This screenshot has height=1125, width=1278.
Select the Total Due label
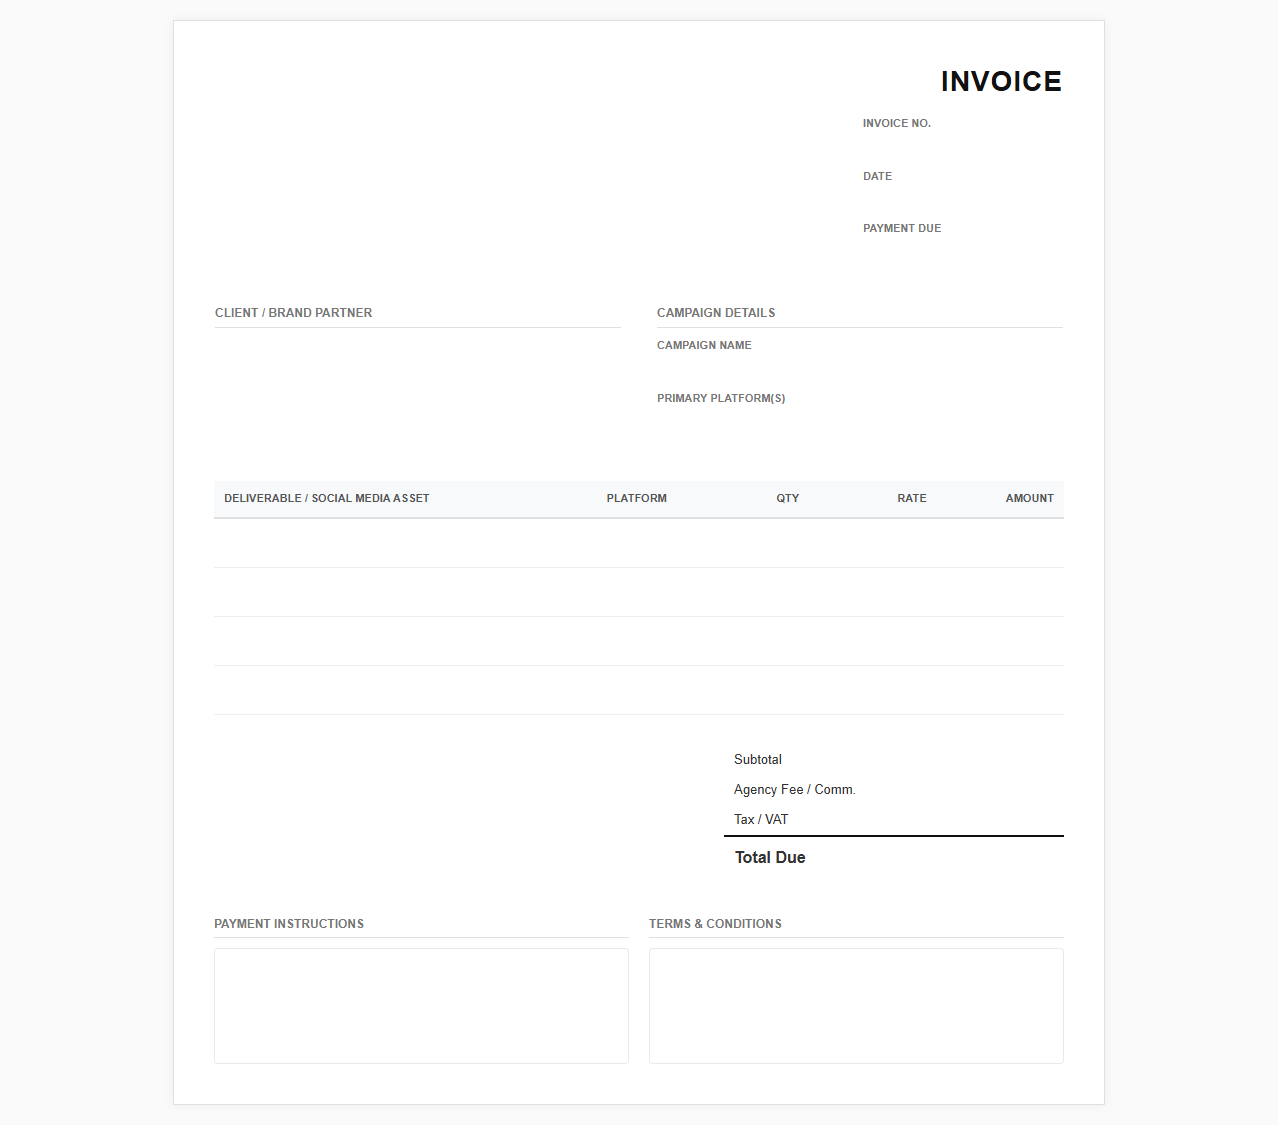770,858
